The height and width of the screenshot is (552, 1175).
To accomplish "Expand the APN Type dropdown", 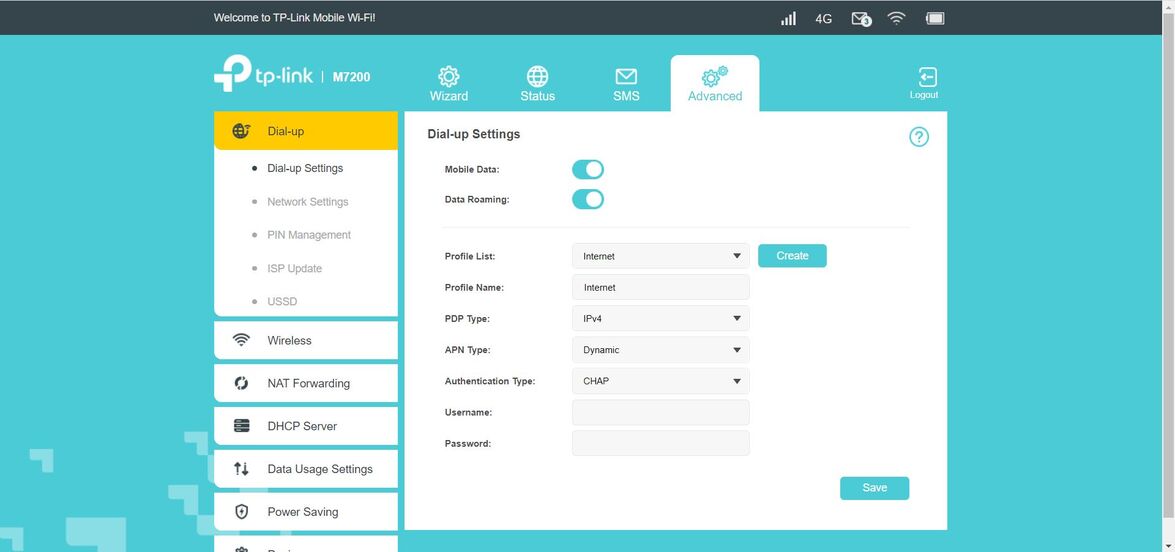I will point(660,350).
